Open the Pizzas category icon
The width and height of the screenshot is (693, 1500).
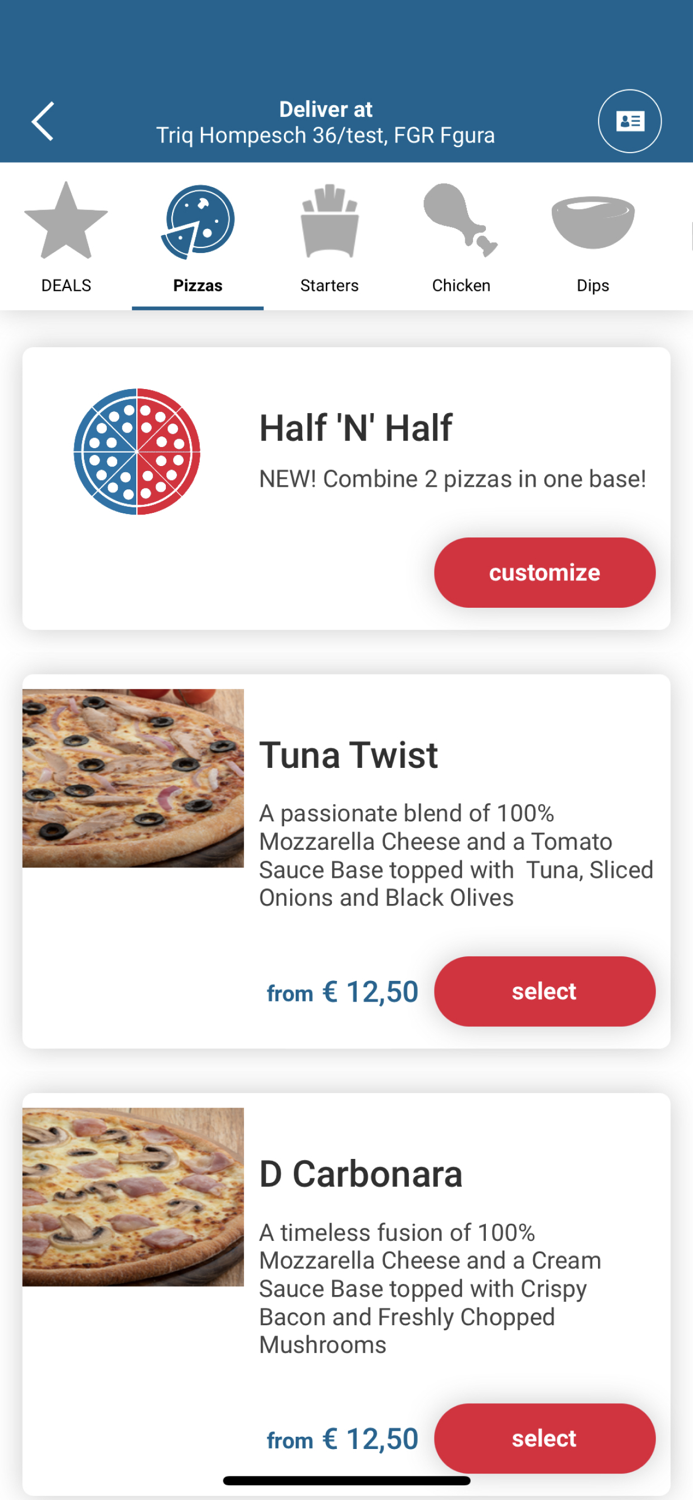[x=197, y=220]
